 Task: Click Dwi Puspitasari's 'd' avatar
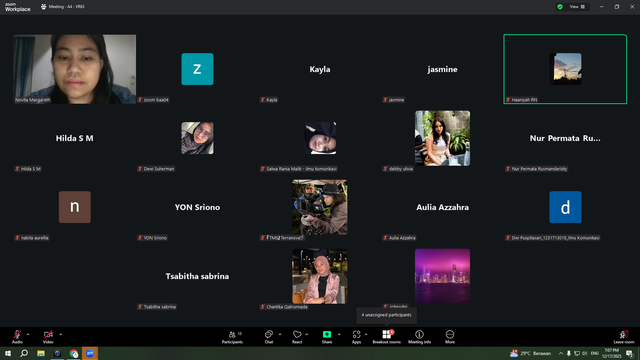point(565,207)
